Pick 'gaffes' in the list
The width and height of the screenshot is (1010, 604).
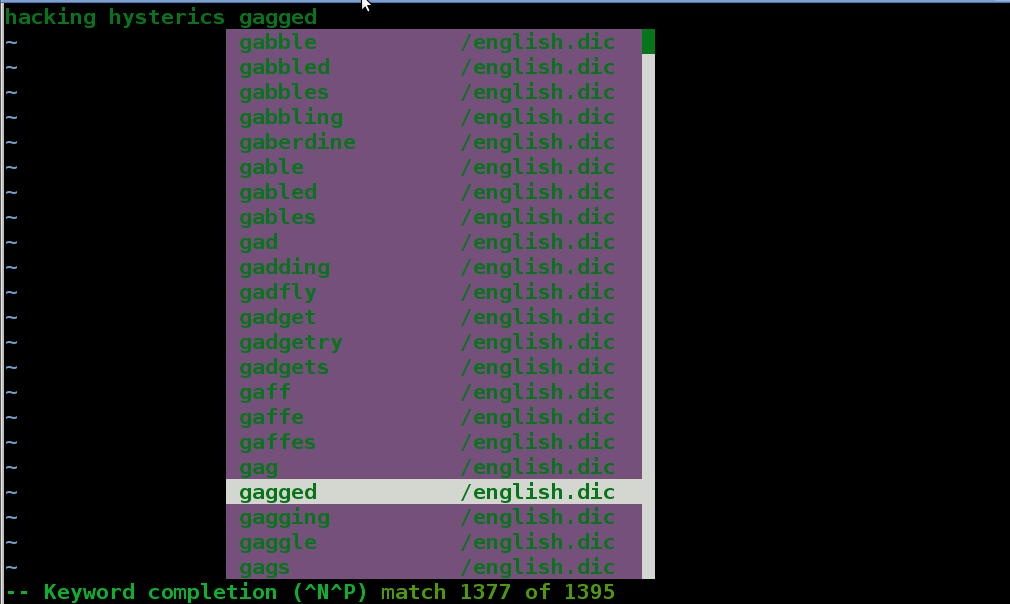434,442
